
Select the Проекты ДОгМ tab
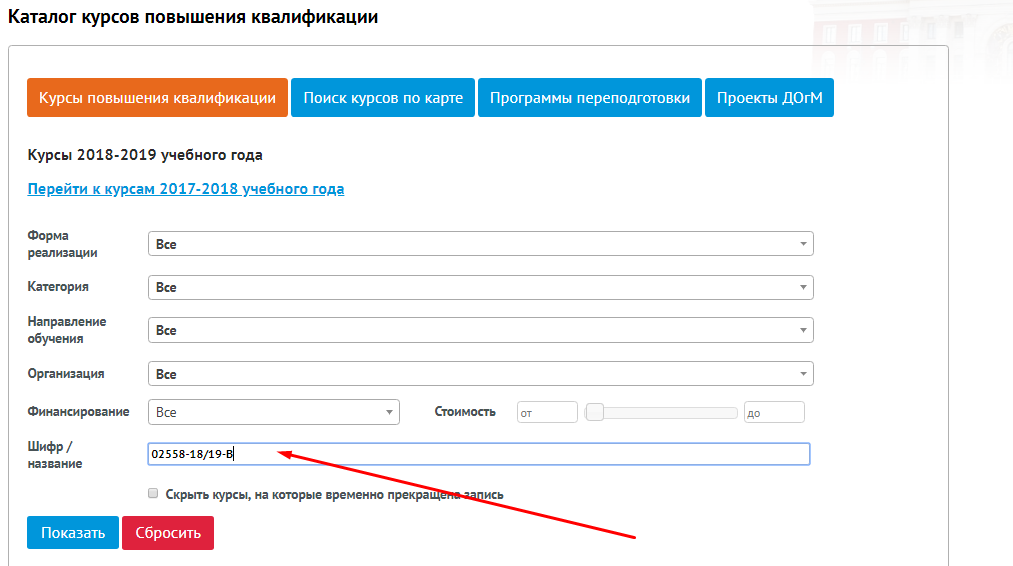click(x=769, y=98)
